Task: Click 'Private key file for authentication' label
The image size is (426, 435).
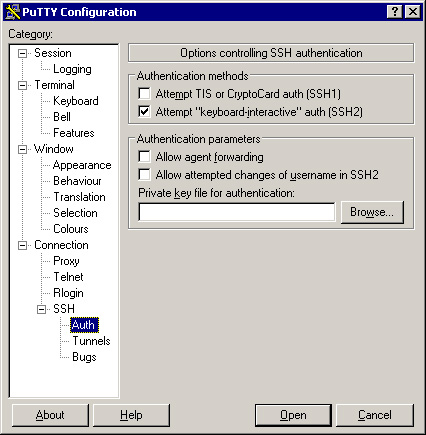Action: click(217, 193)
